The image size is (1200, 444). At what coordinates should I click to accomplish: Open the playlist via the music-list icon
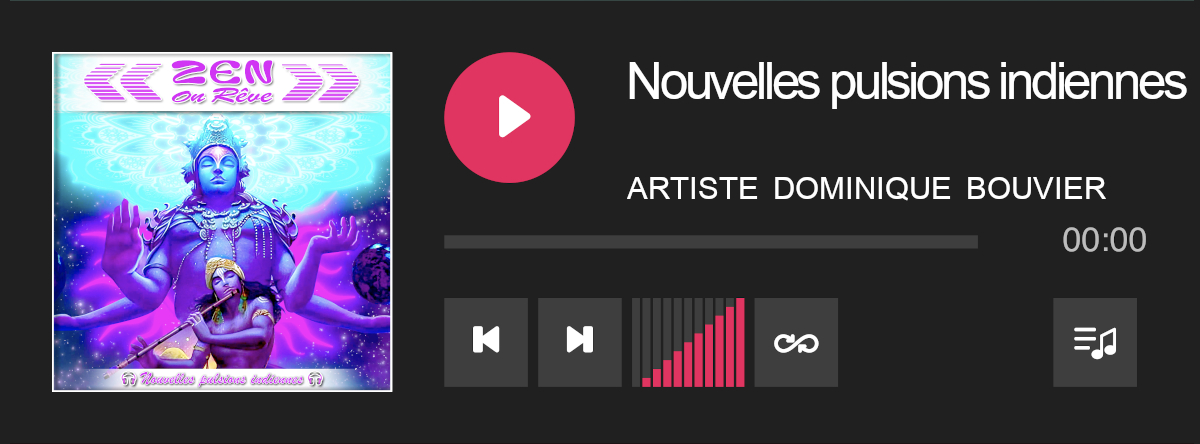point(1095,342)
